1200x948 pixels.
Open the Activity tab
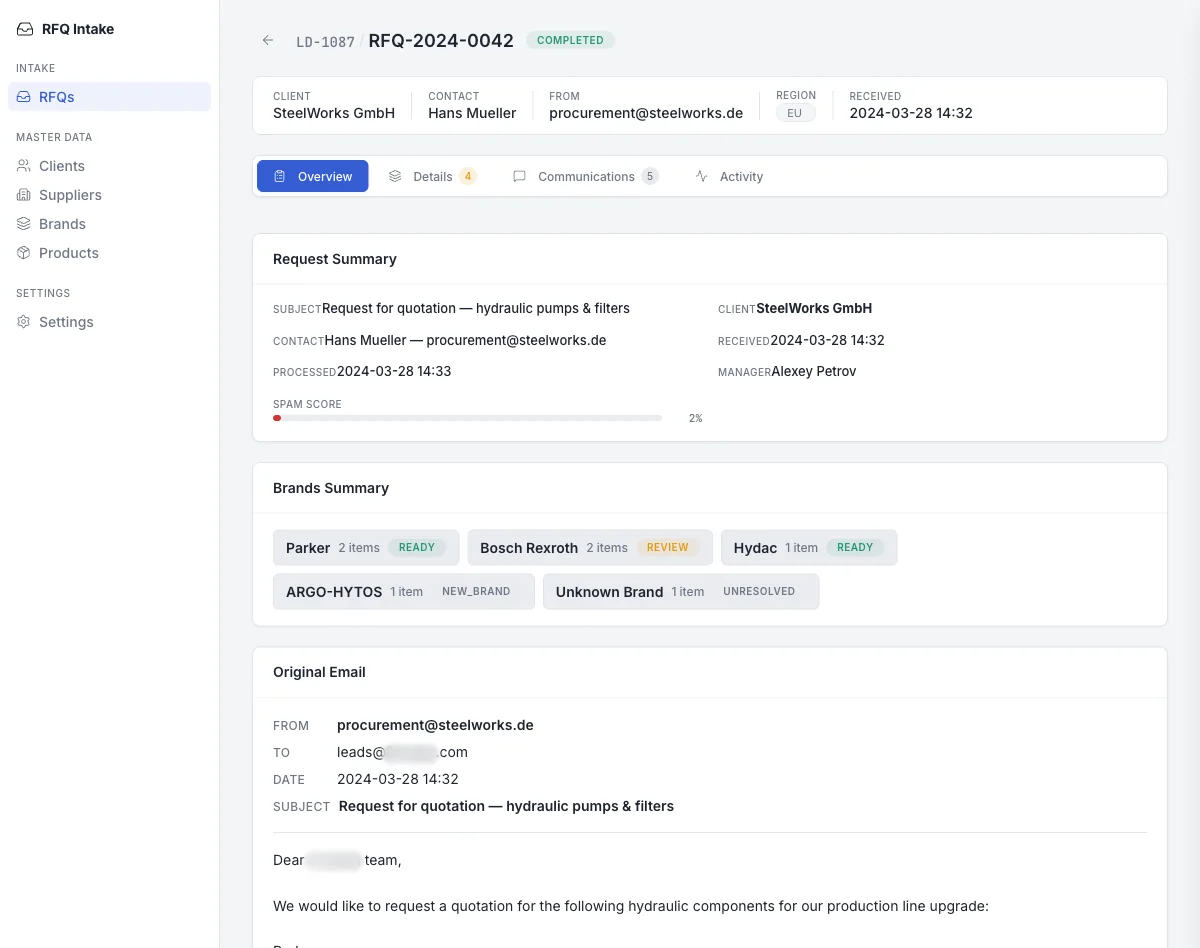pyautogui.click(x=729, y=176)
